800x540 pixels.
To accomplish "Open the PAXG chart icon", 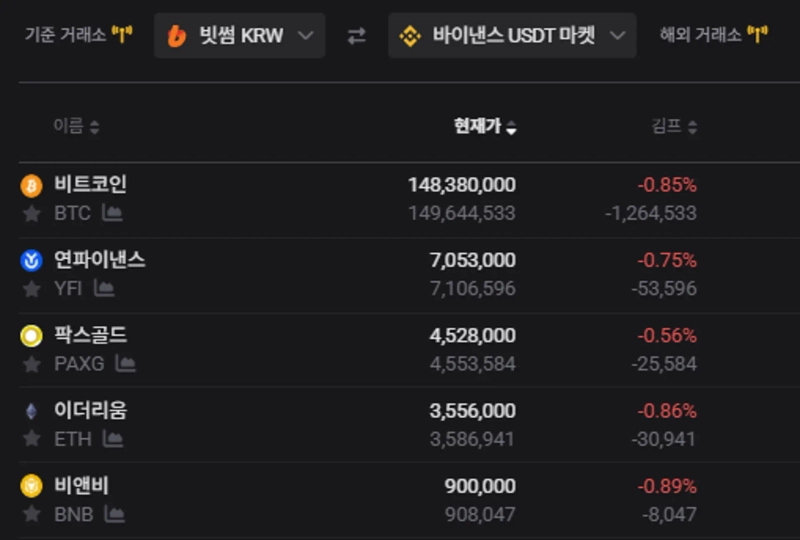I will pyautogui.click(x=125, y=363).
